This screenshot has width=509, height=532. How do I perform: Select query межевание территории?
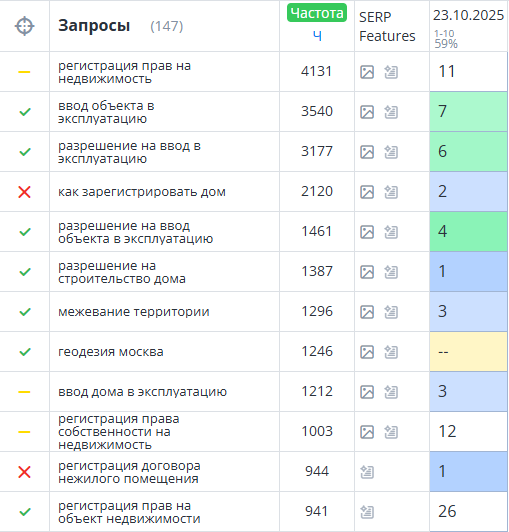click(x=134, y=312)
